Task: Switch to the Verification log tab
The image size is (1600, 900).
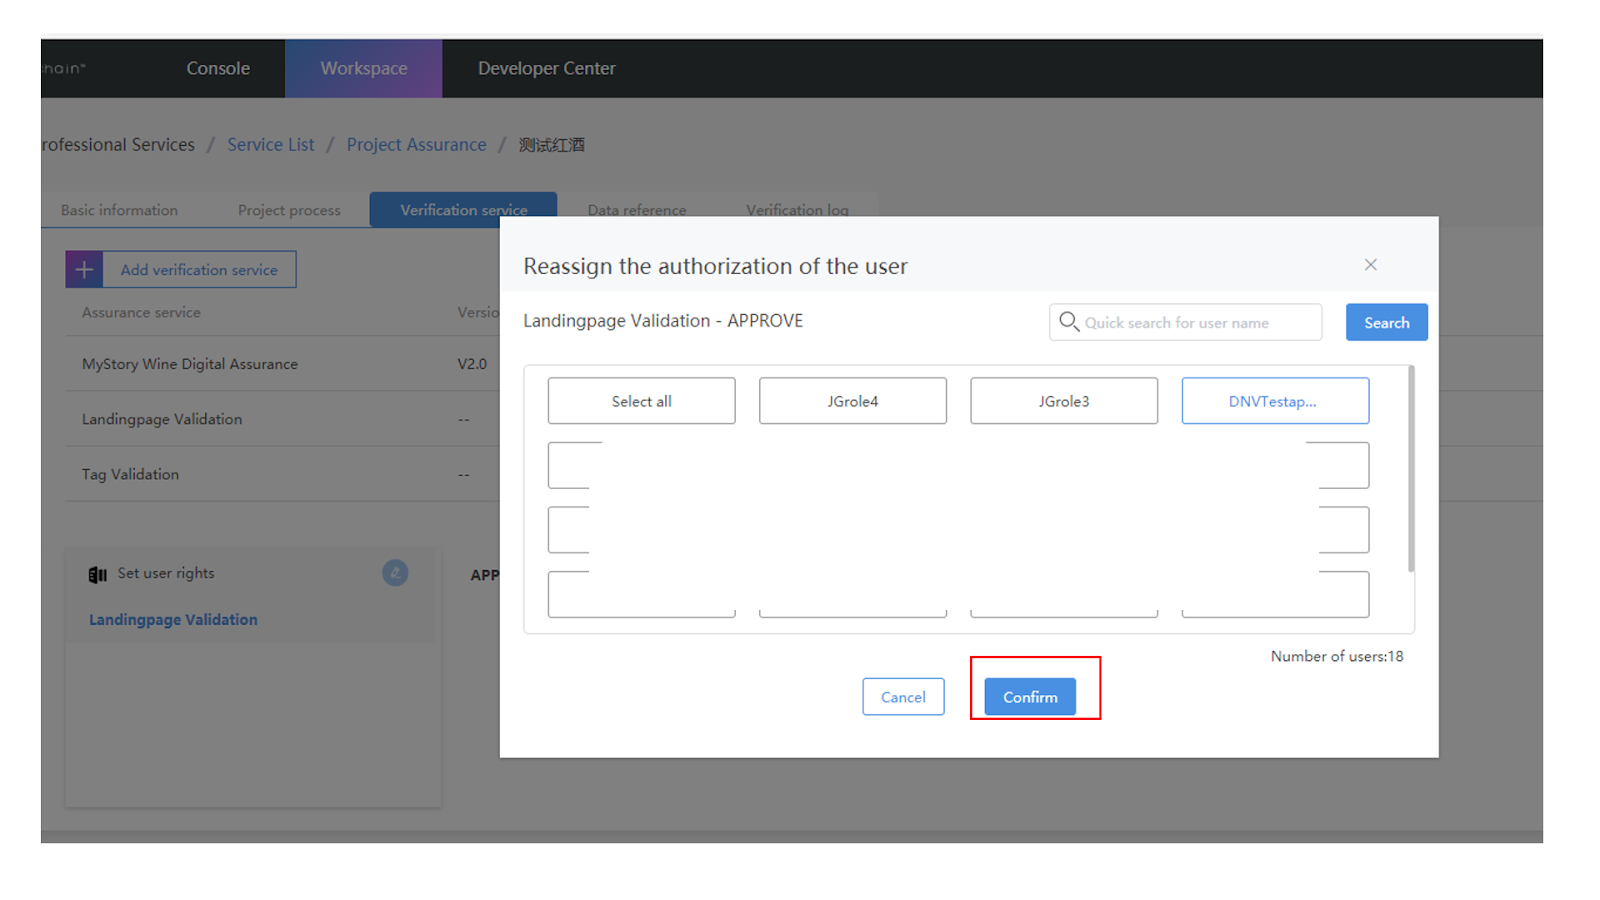Action: [x=797, y=210]
